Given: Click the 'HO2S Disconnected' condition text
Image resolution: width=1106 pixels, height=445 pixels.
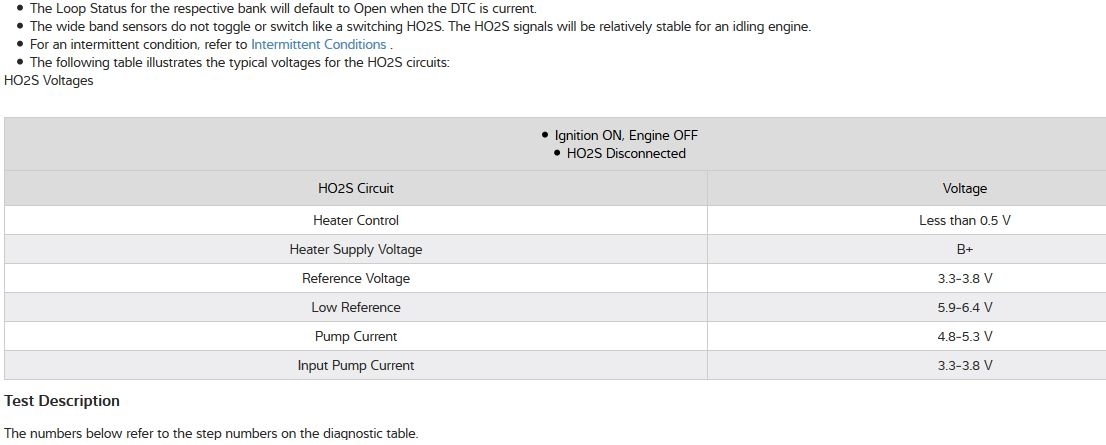Looking at the screenshot, I should (626, 153).
